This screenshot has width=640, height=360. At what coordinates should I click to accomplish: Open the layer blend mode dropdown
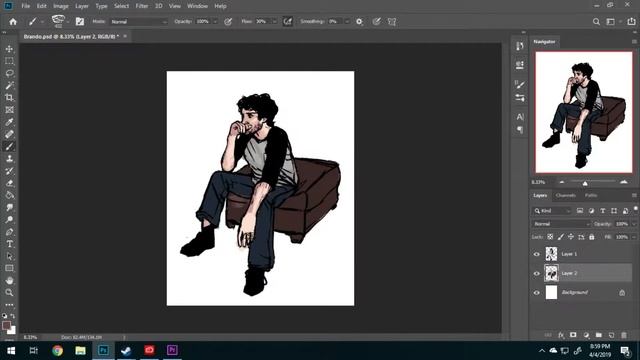coord(561,224)
